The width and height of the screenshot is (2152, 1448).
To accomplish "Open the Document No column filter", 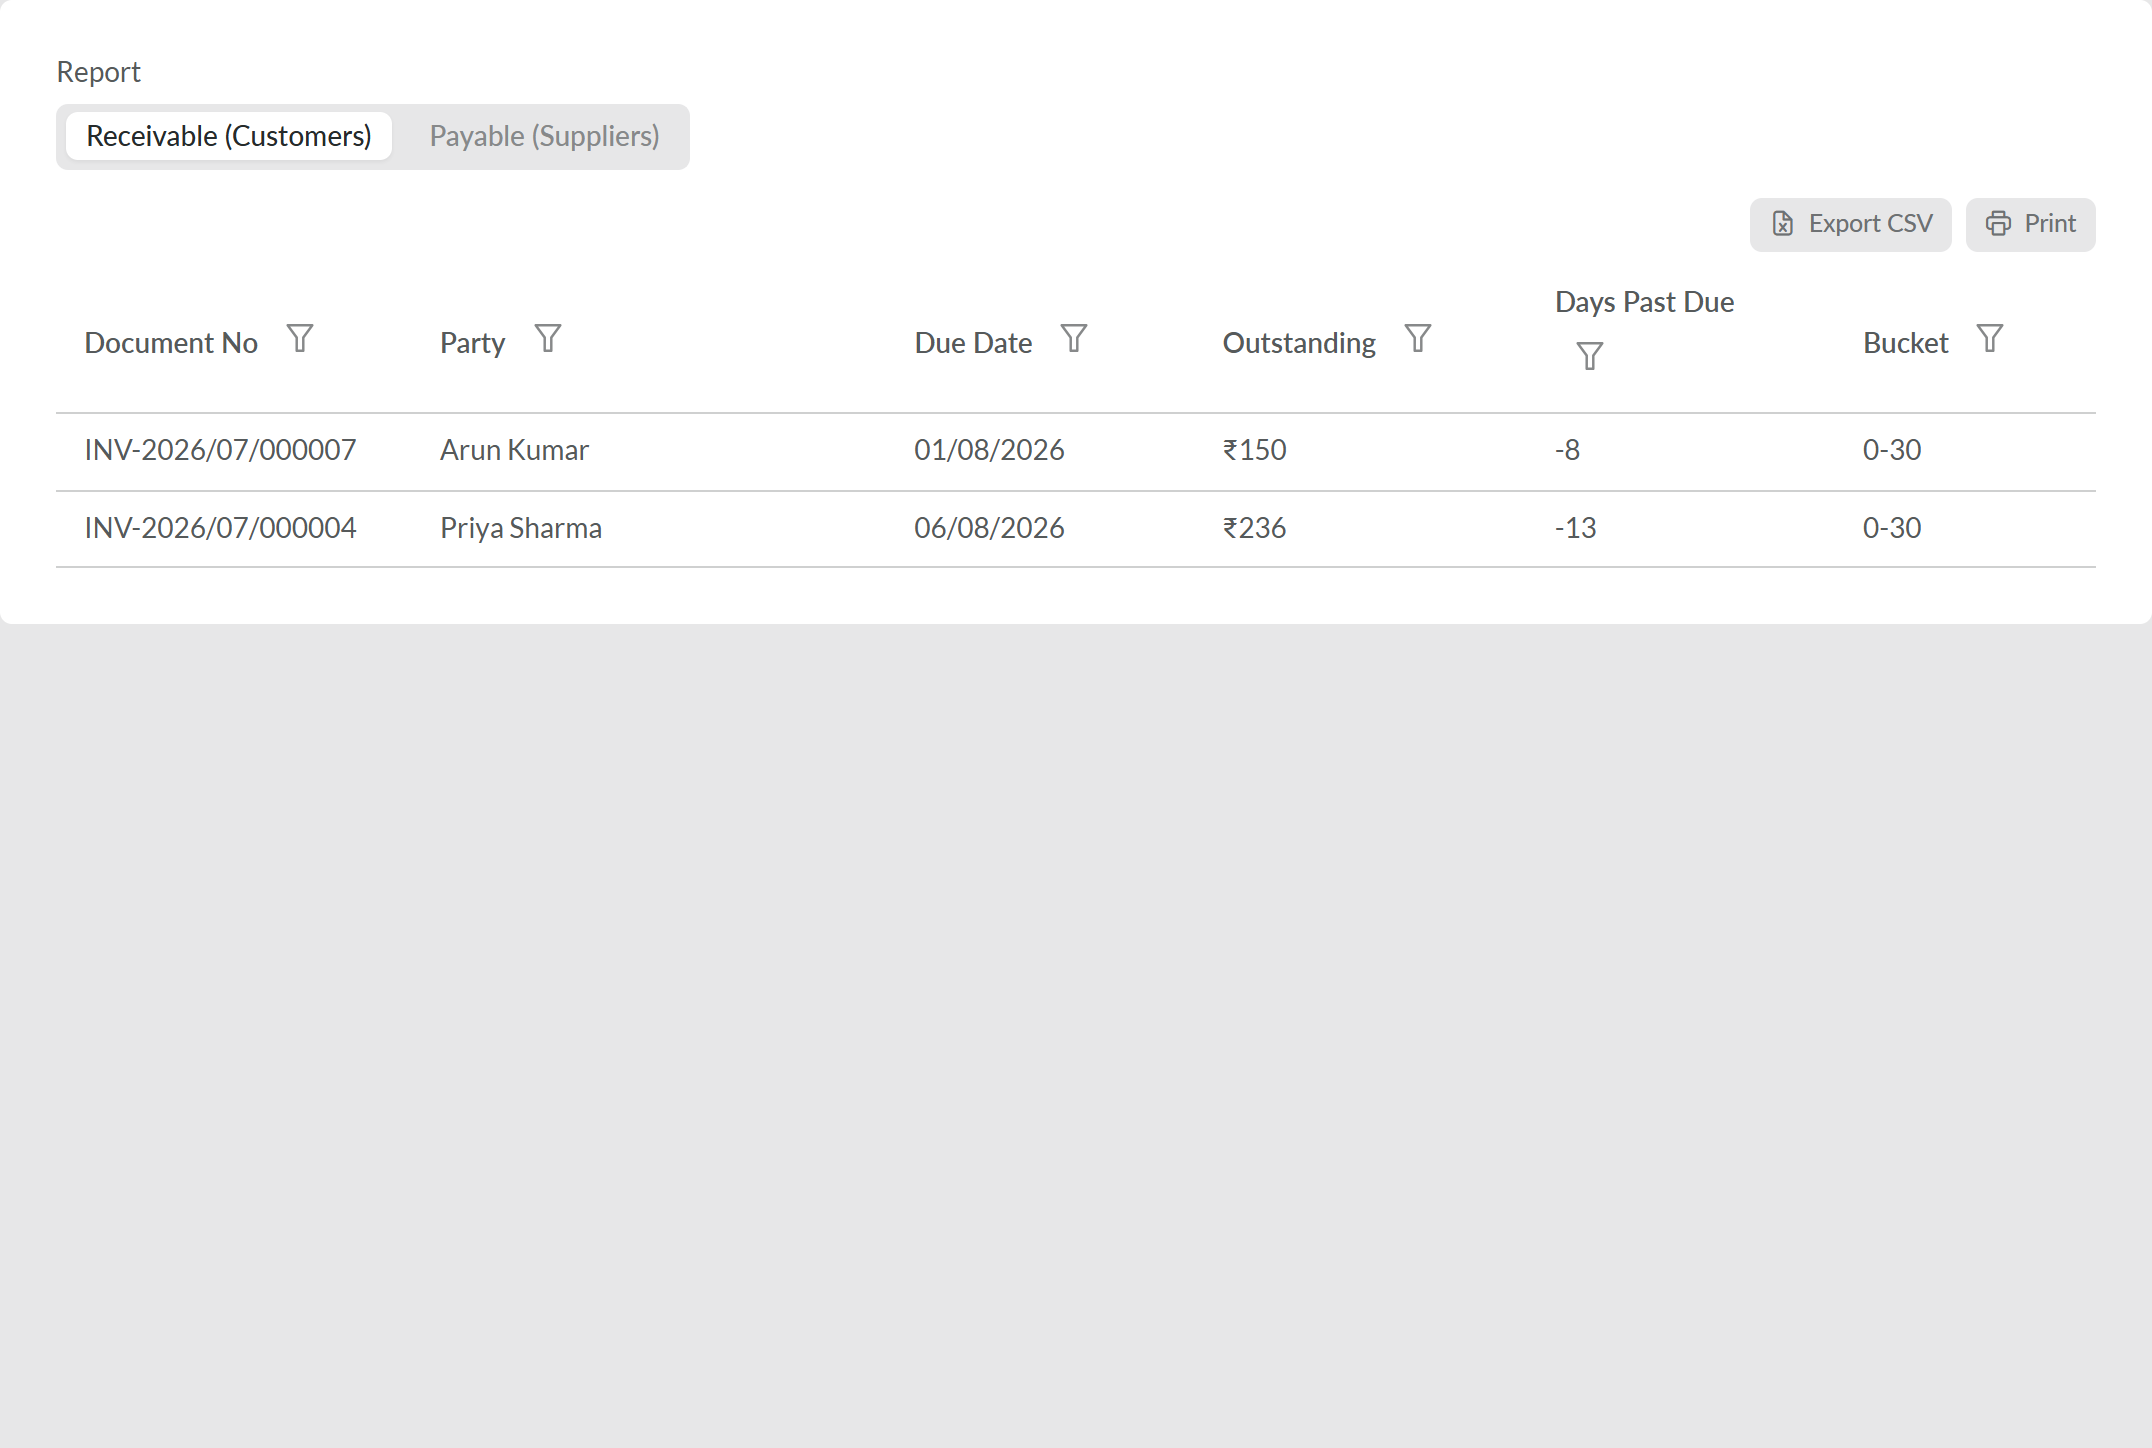I will click(300, 339).
